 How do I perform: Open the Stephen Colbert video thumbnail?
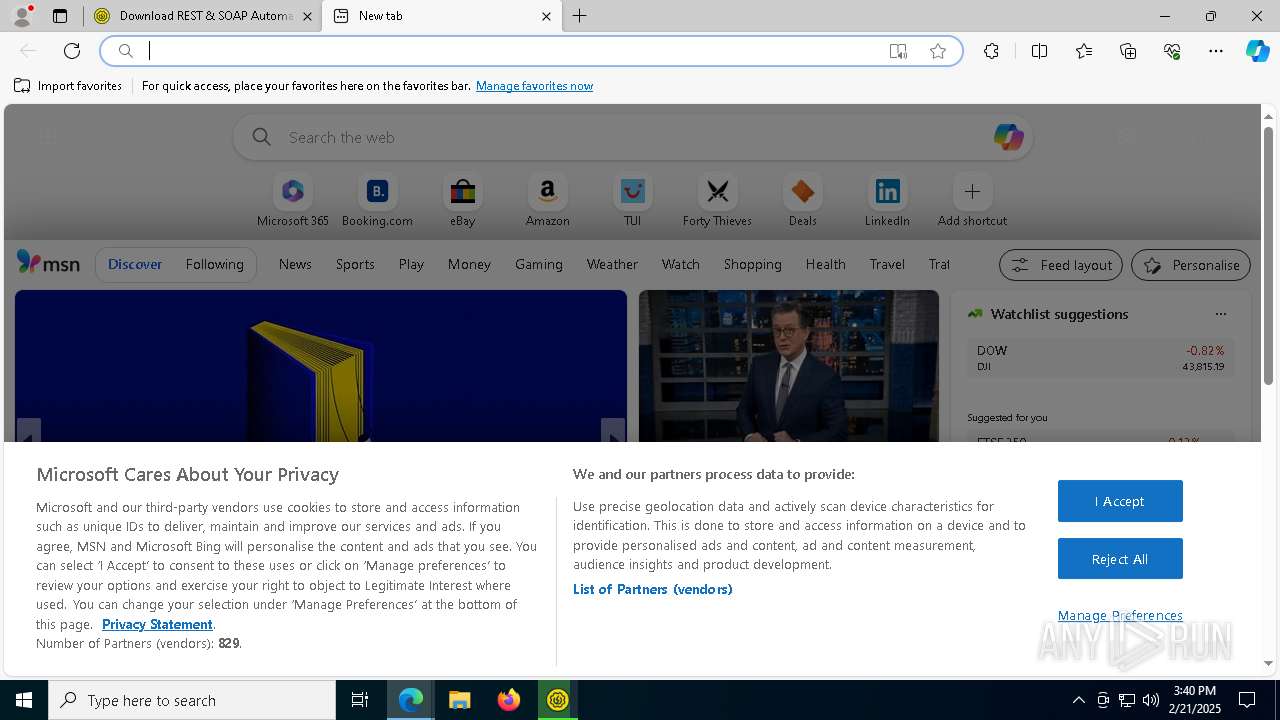click(x=789, y=366)
